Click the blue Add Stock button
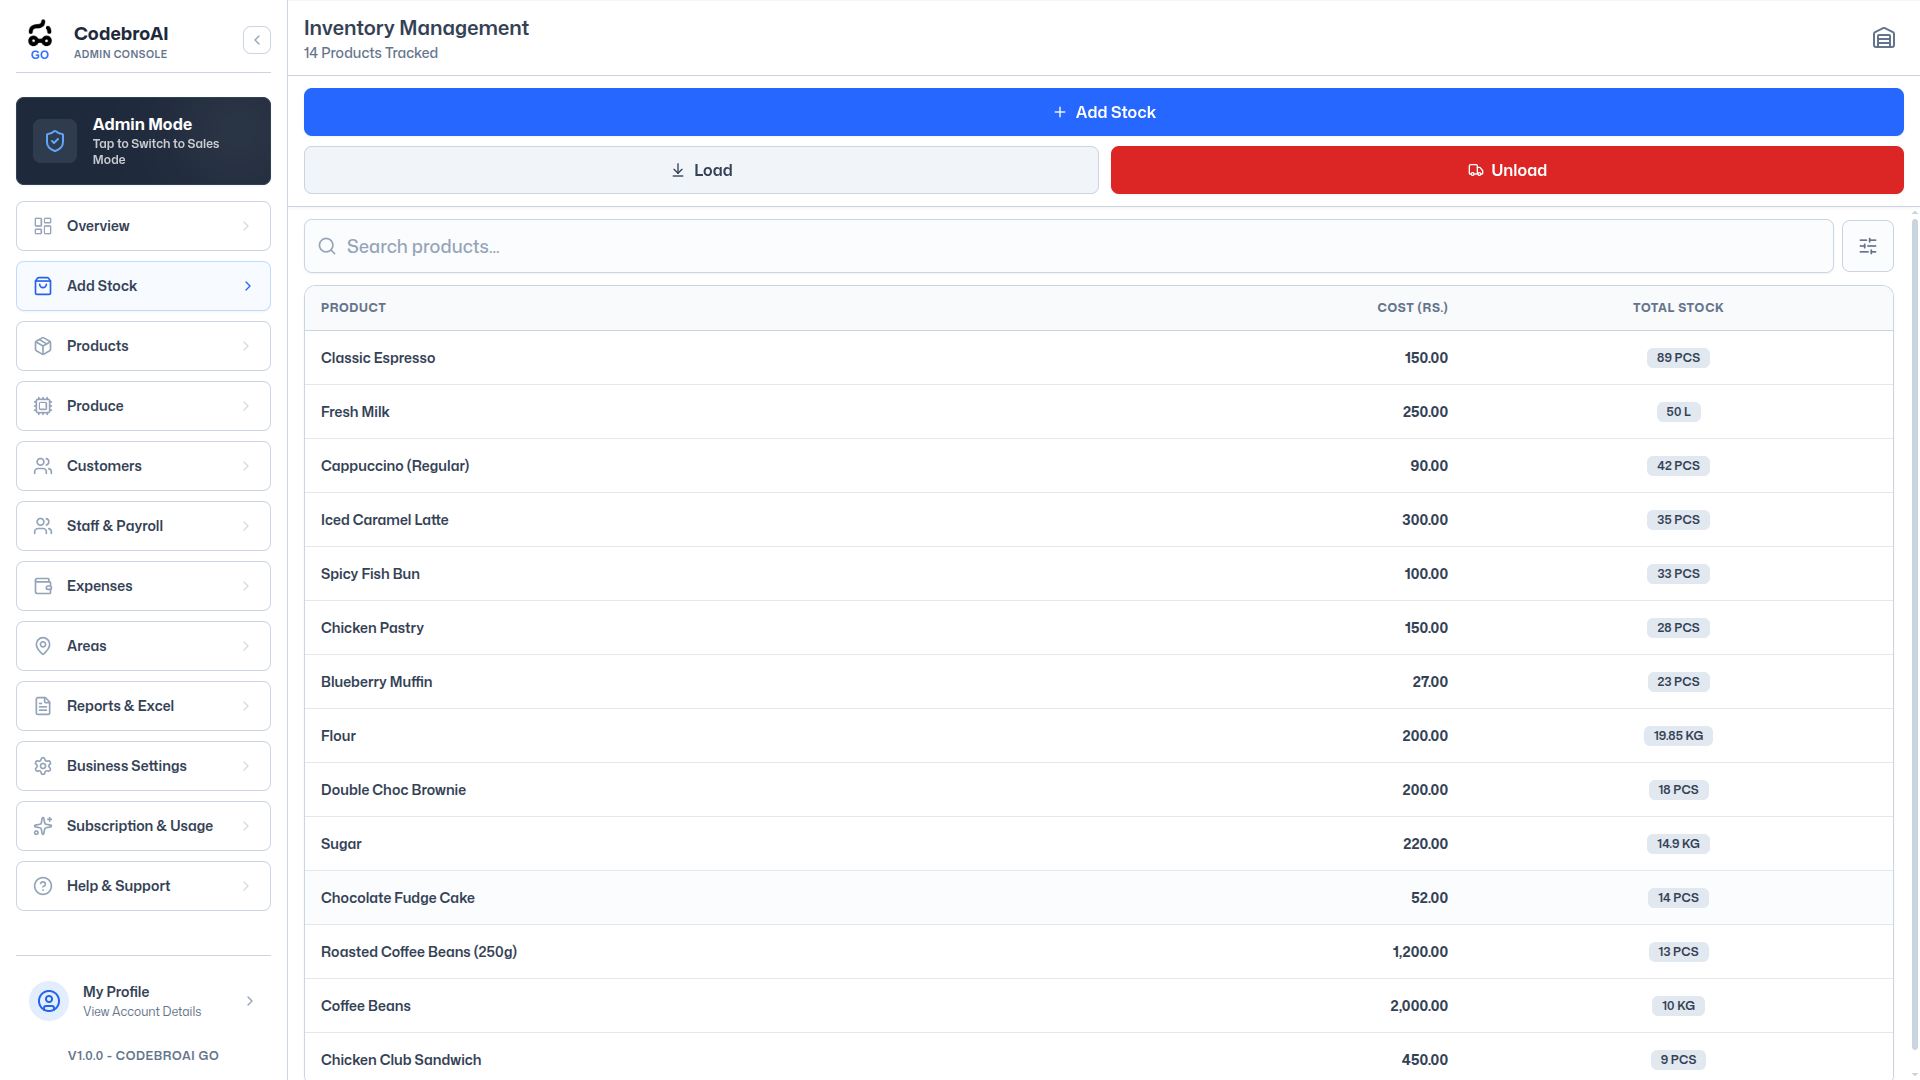The image size is (1920, 1080). 1103,112
